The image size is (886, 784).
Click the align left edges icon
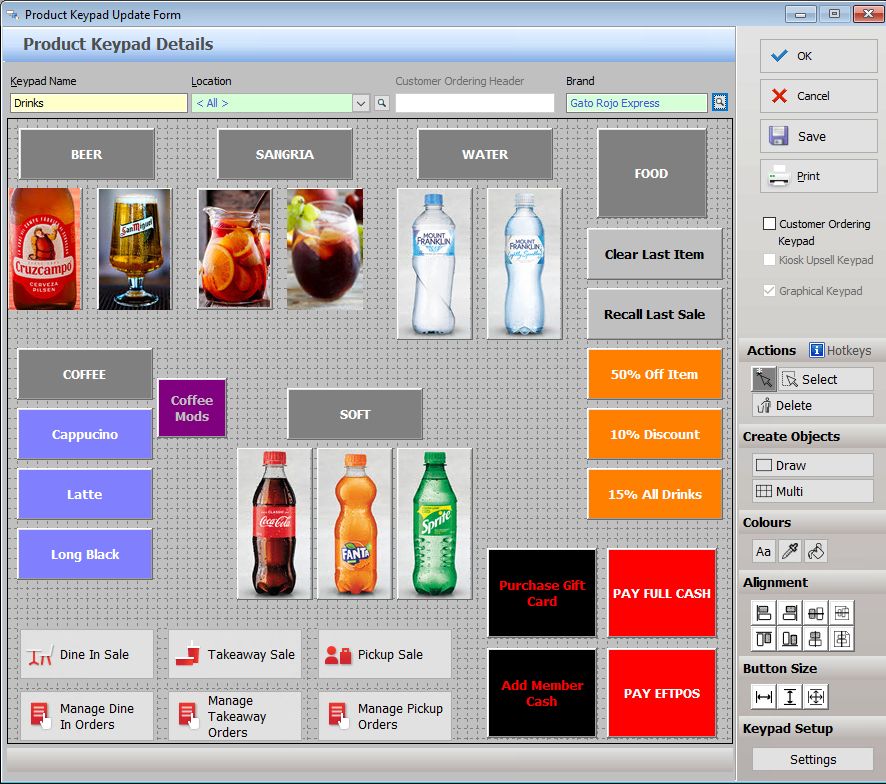764,612
